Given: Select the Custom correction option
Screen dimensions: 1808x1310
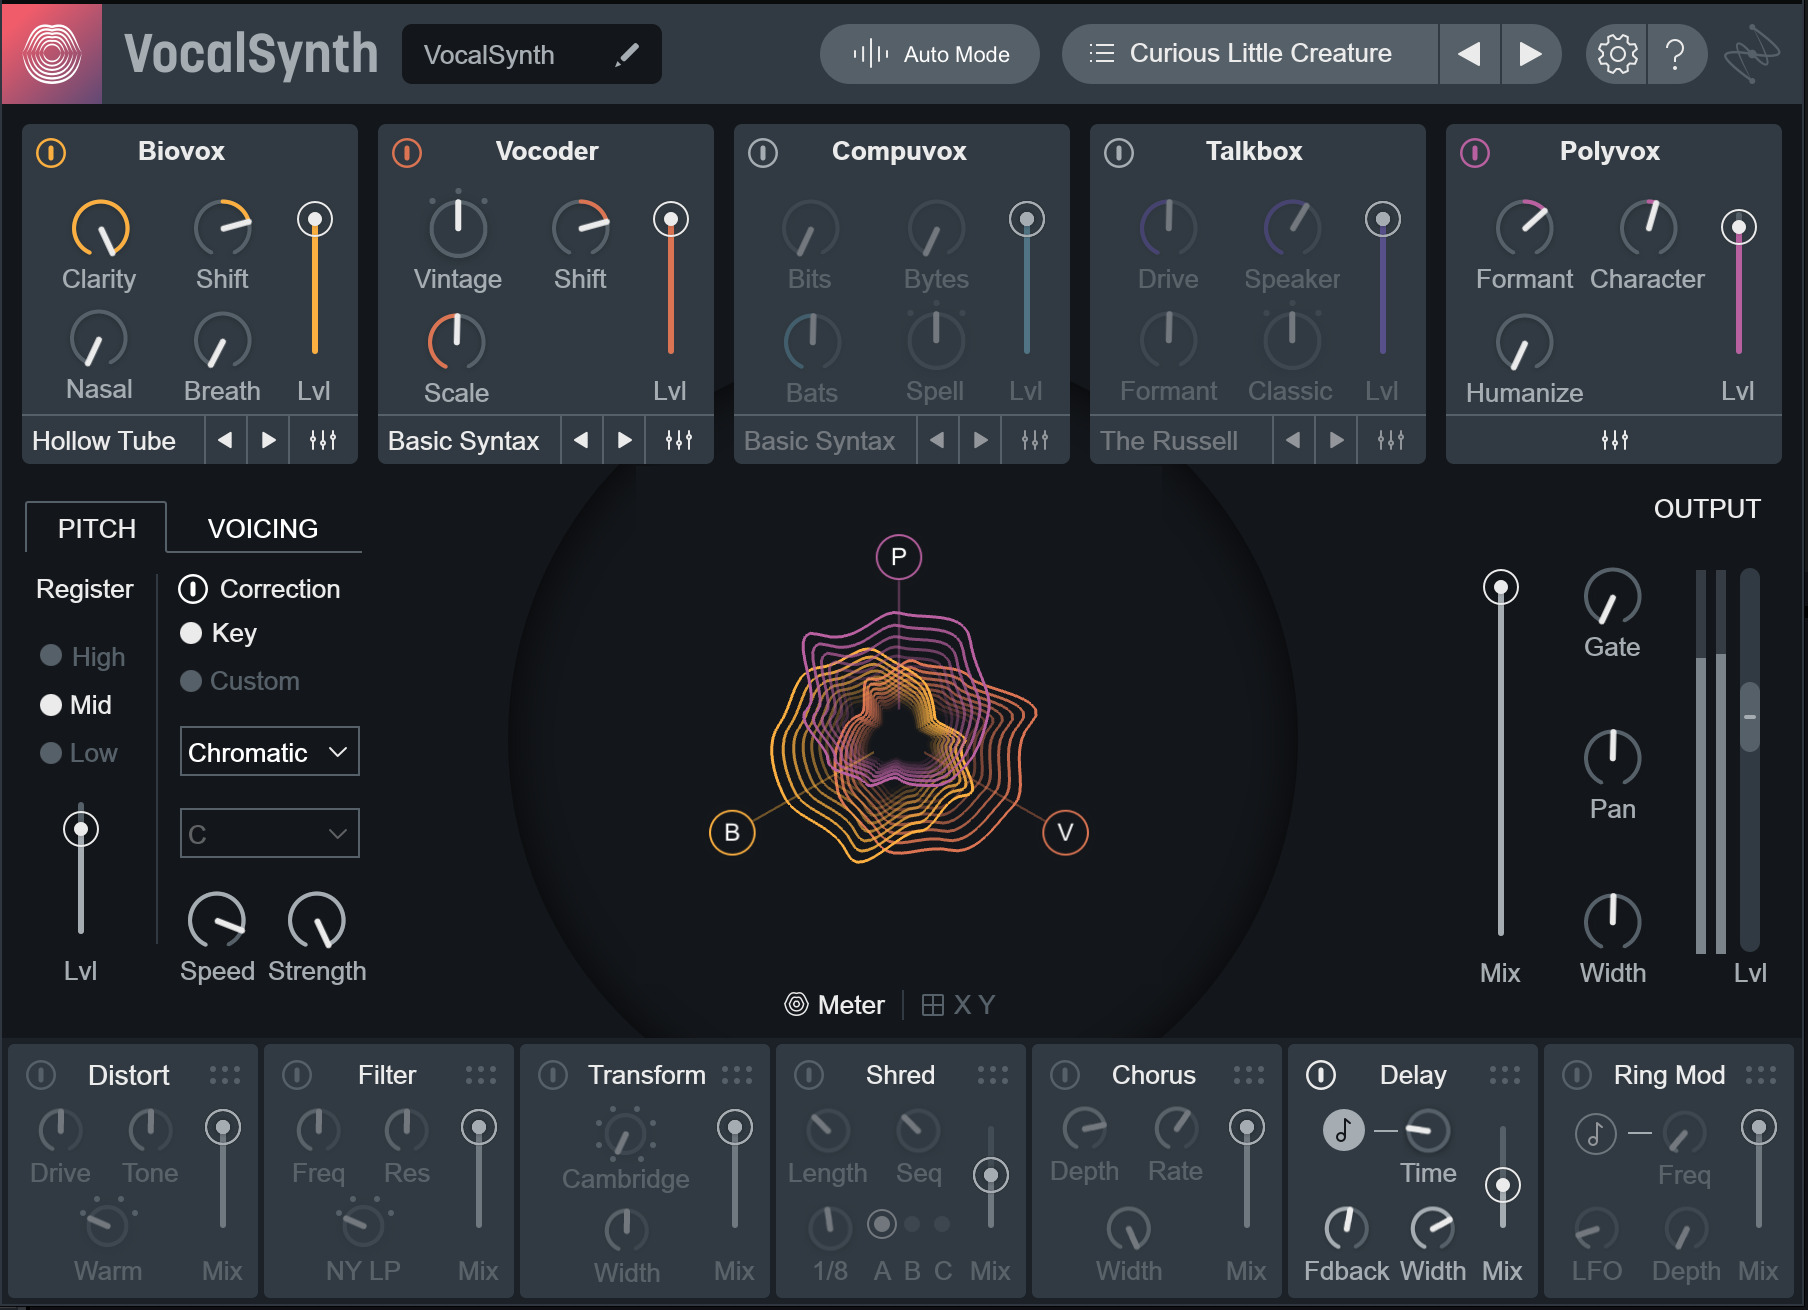Looking at the screenshot, I should coord(240,681).
